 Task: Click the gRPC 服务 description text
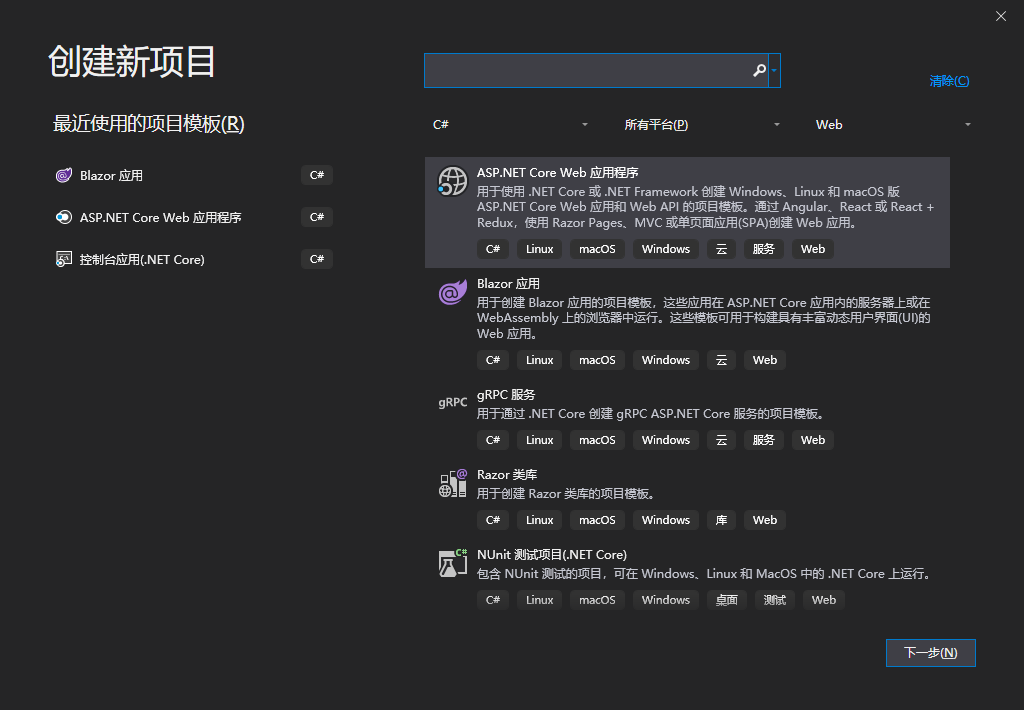(x=652, y=413)
